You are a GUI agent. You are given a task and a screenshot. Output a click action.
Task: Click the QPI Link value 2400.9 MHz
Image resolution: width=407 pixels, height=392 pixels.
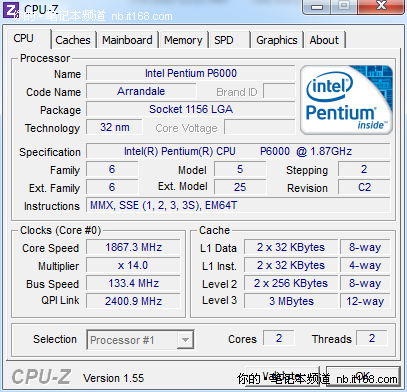click(133, 301)
